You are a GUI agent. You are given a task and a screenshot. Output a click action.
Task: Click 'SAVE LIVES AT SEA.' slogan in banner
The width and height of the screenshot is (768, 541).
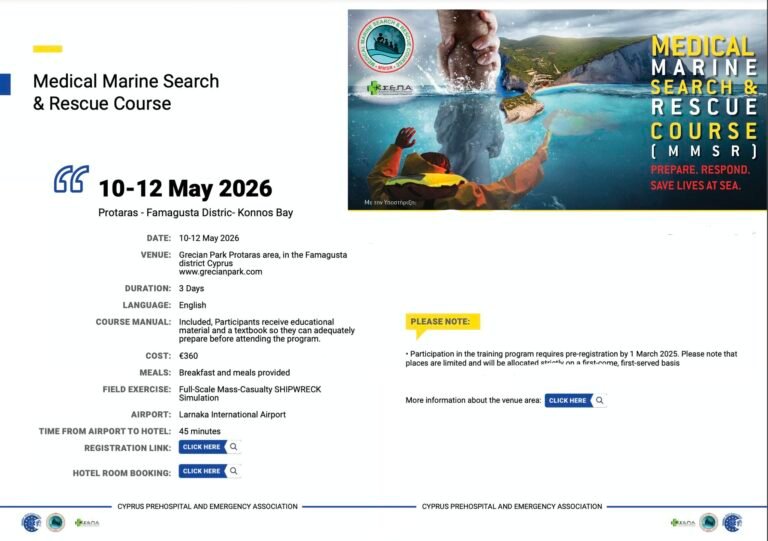click(696, 186)
